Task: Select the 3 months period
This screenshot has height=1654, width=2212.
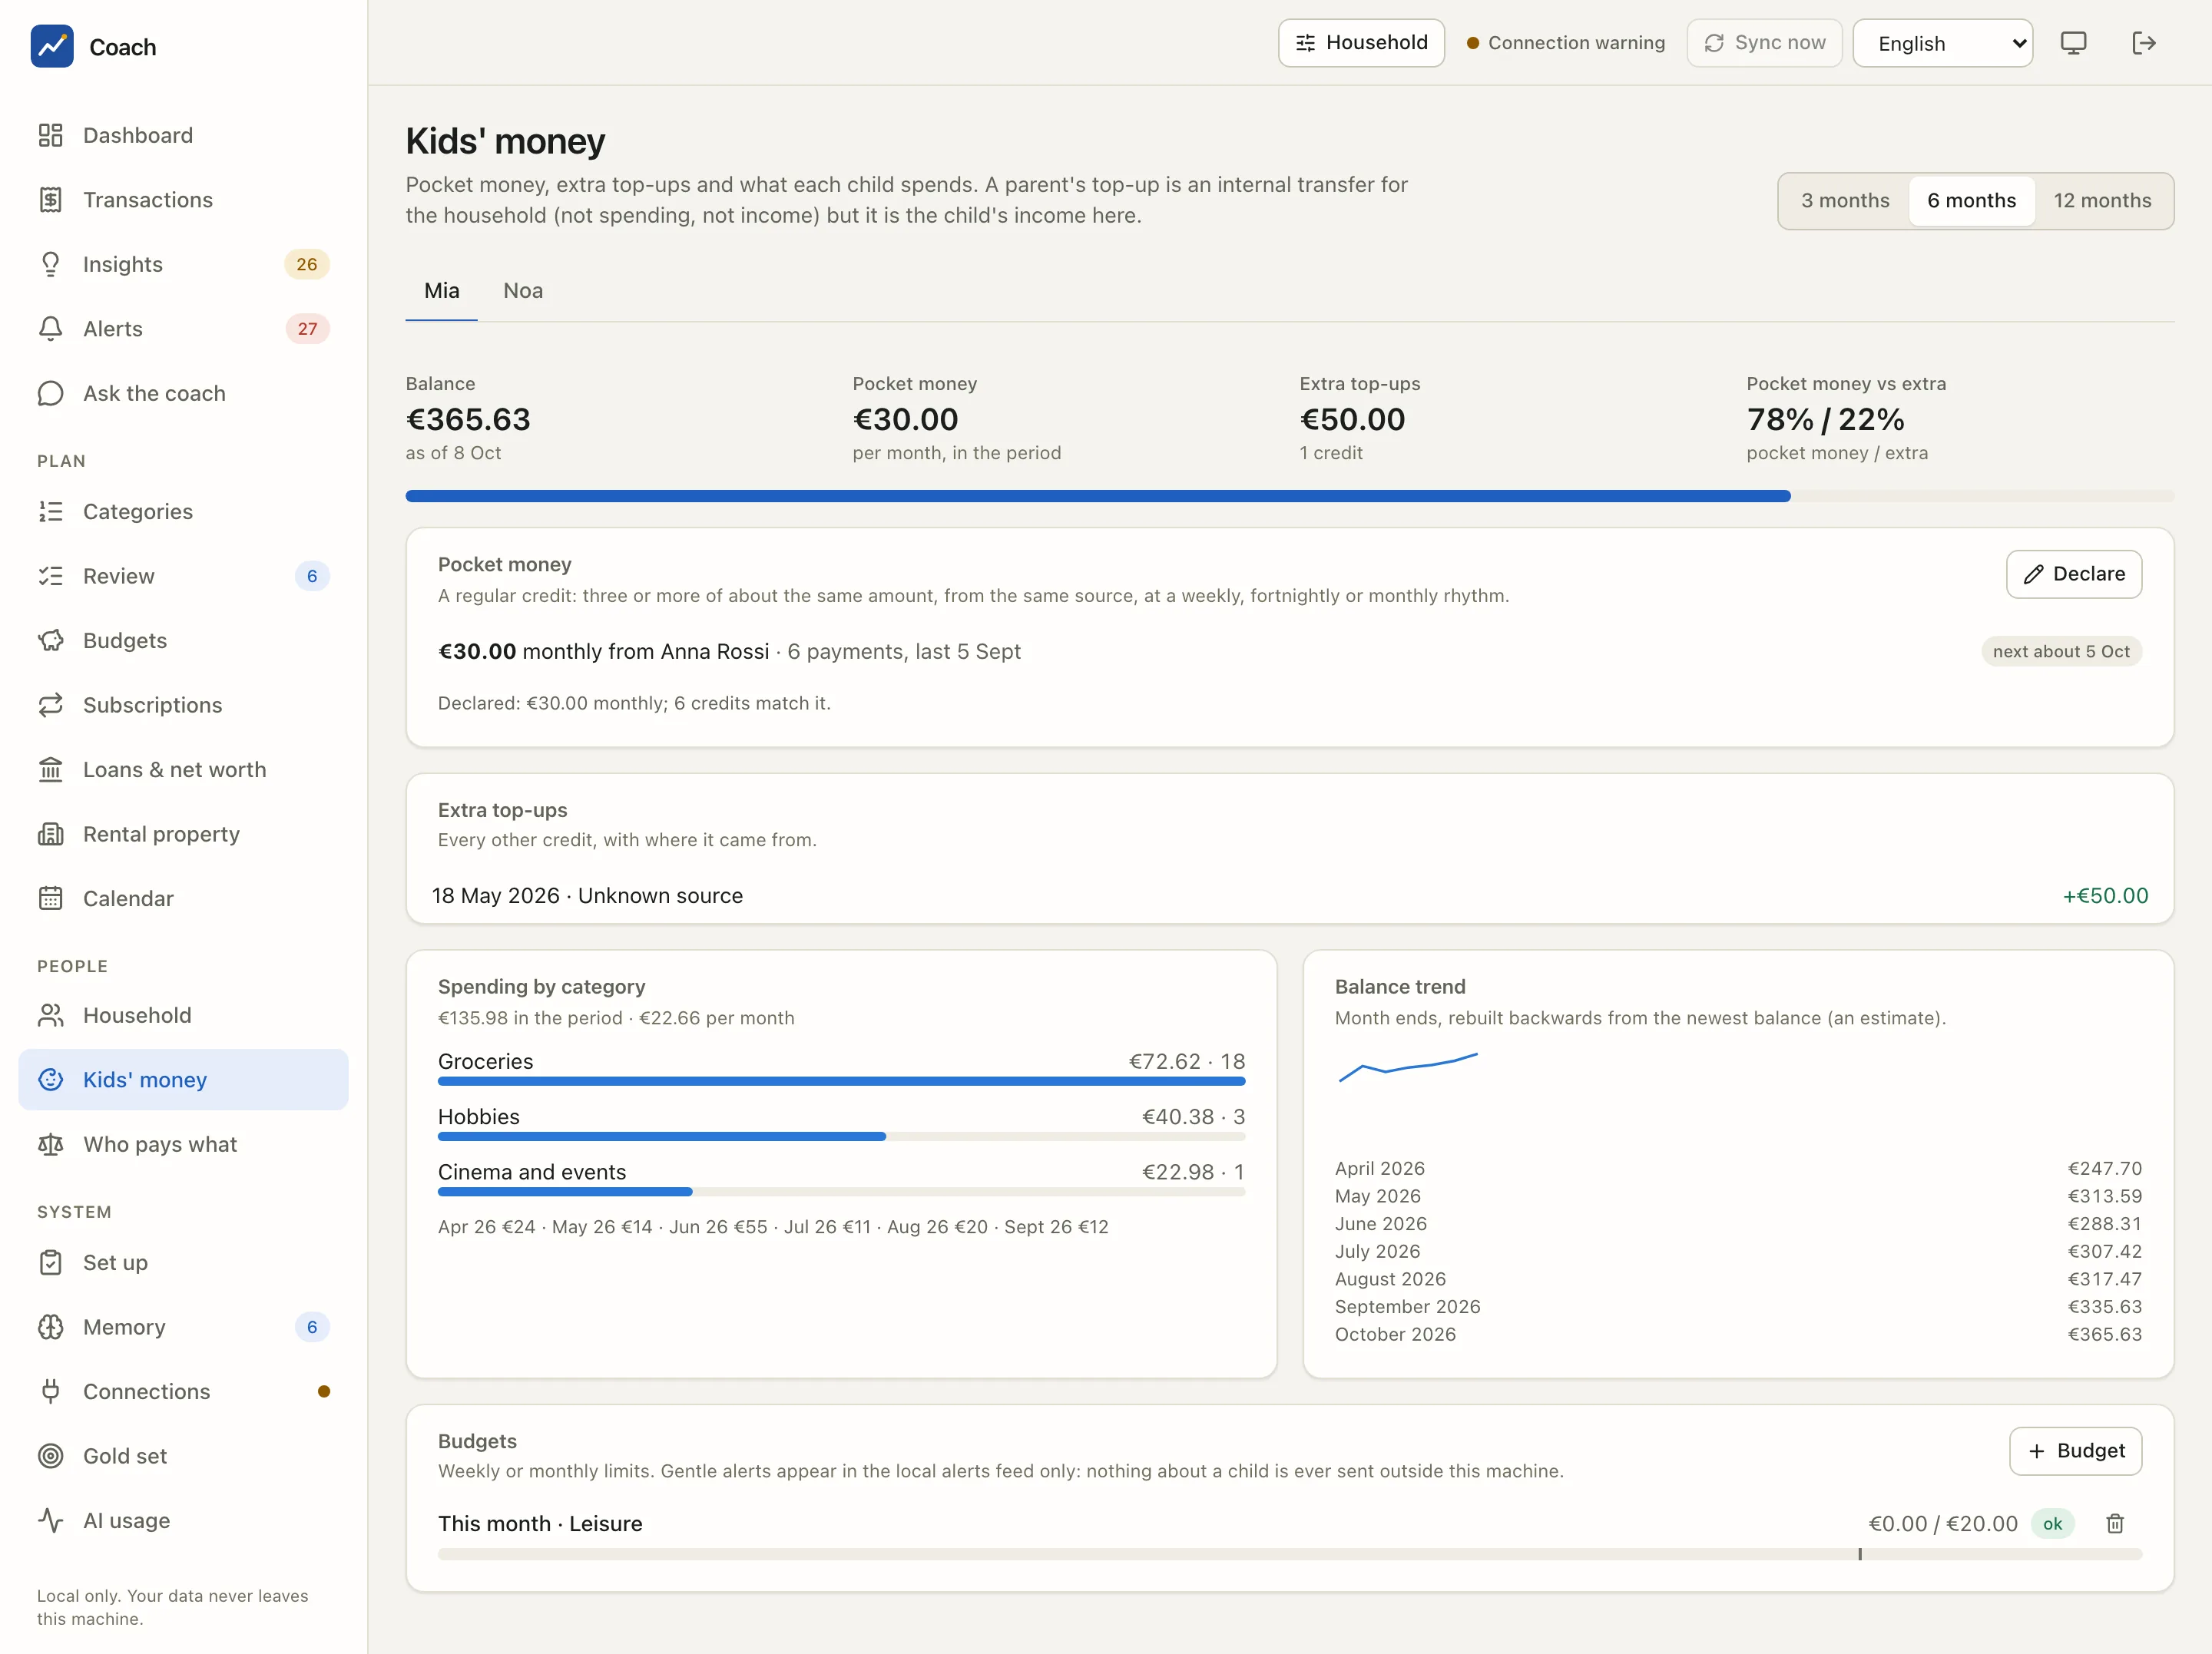Action: click(1845, 200)
